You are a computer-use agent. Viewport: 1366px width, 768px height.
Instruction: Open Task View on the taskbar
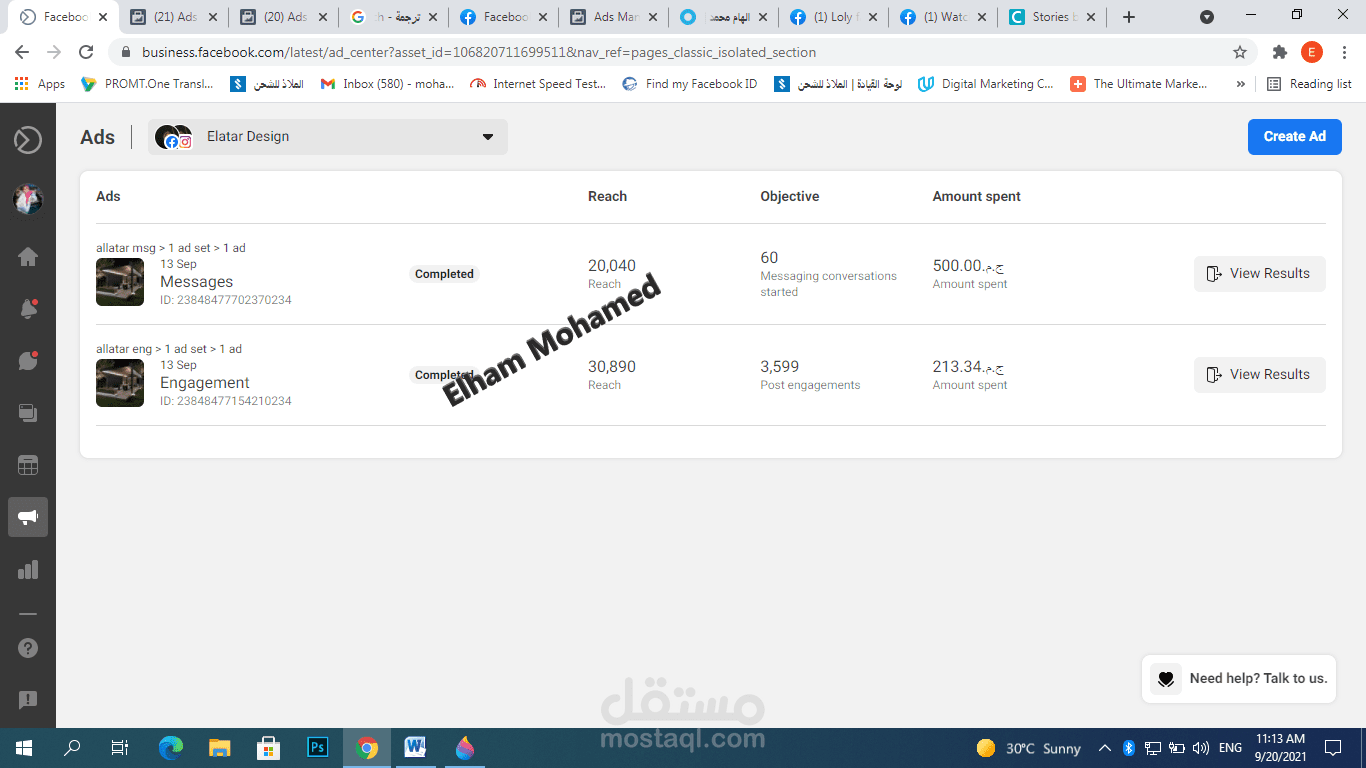pyautogui.click(x=120, y=747)
